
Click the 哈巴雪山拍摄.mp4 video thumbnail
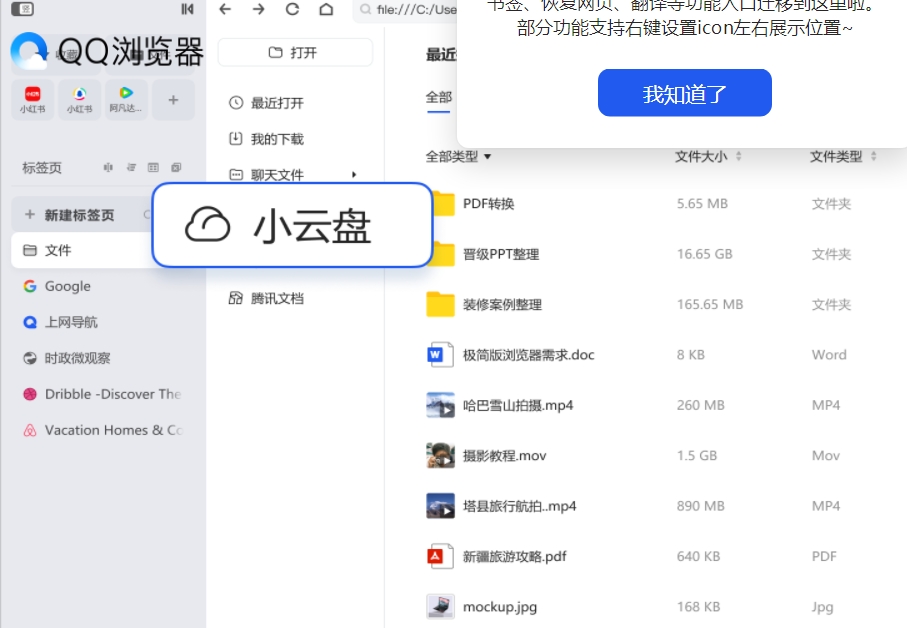(440, 405)
